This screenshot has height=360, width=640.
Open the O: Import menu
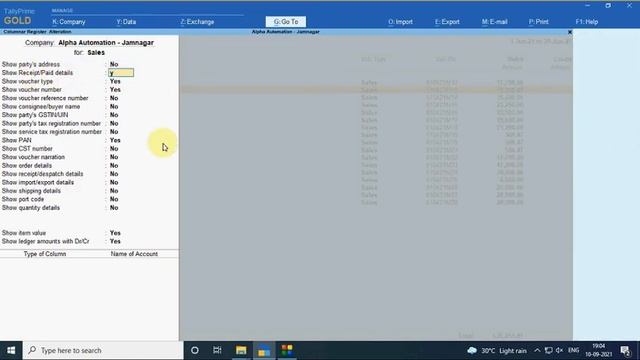click(x=400, y=22)
